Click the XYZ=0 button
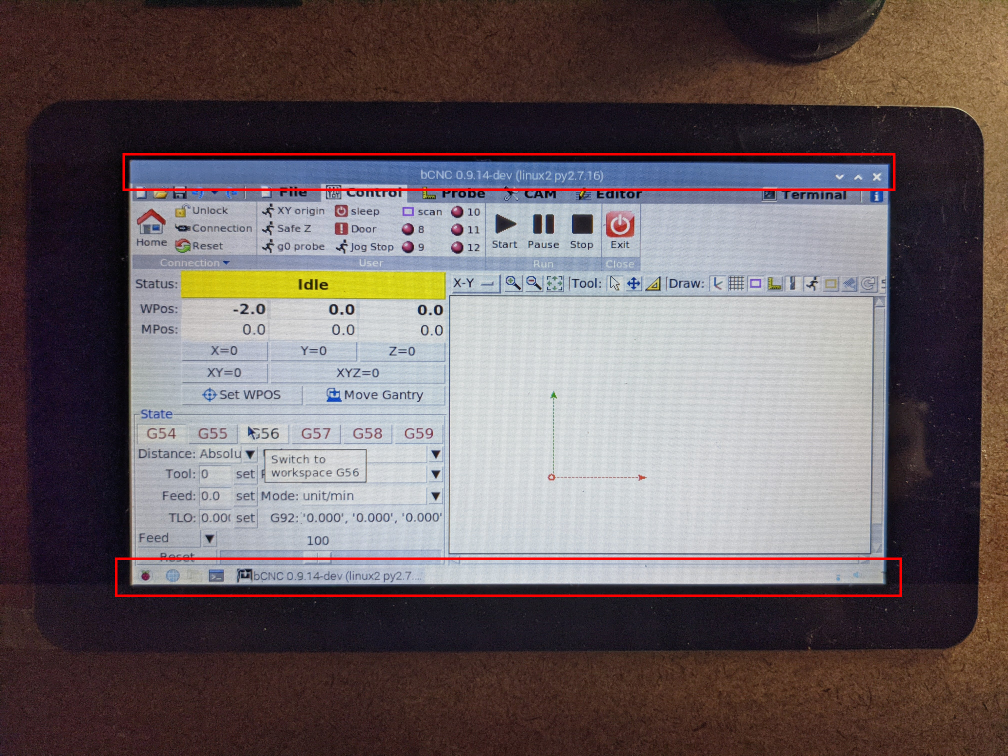Image resolution: width=1008 pixels, height=756 pixels. pos(358,373)
